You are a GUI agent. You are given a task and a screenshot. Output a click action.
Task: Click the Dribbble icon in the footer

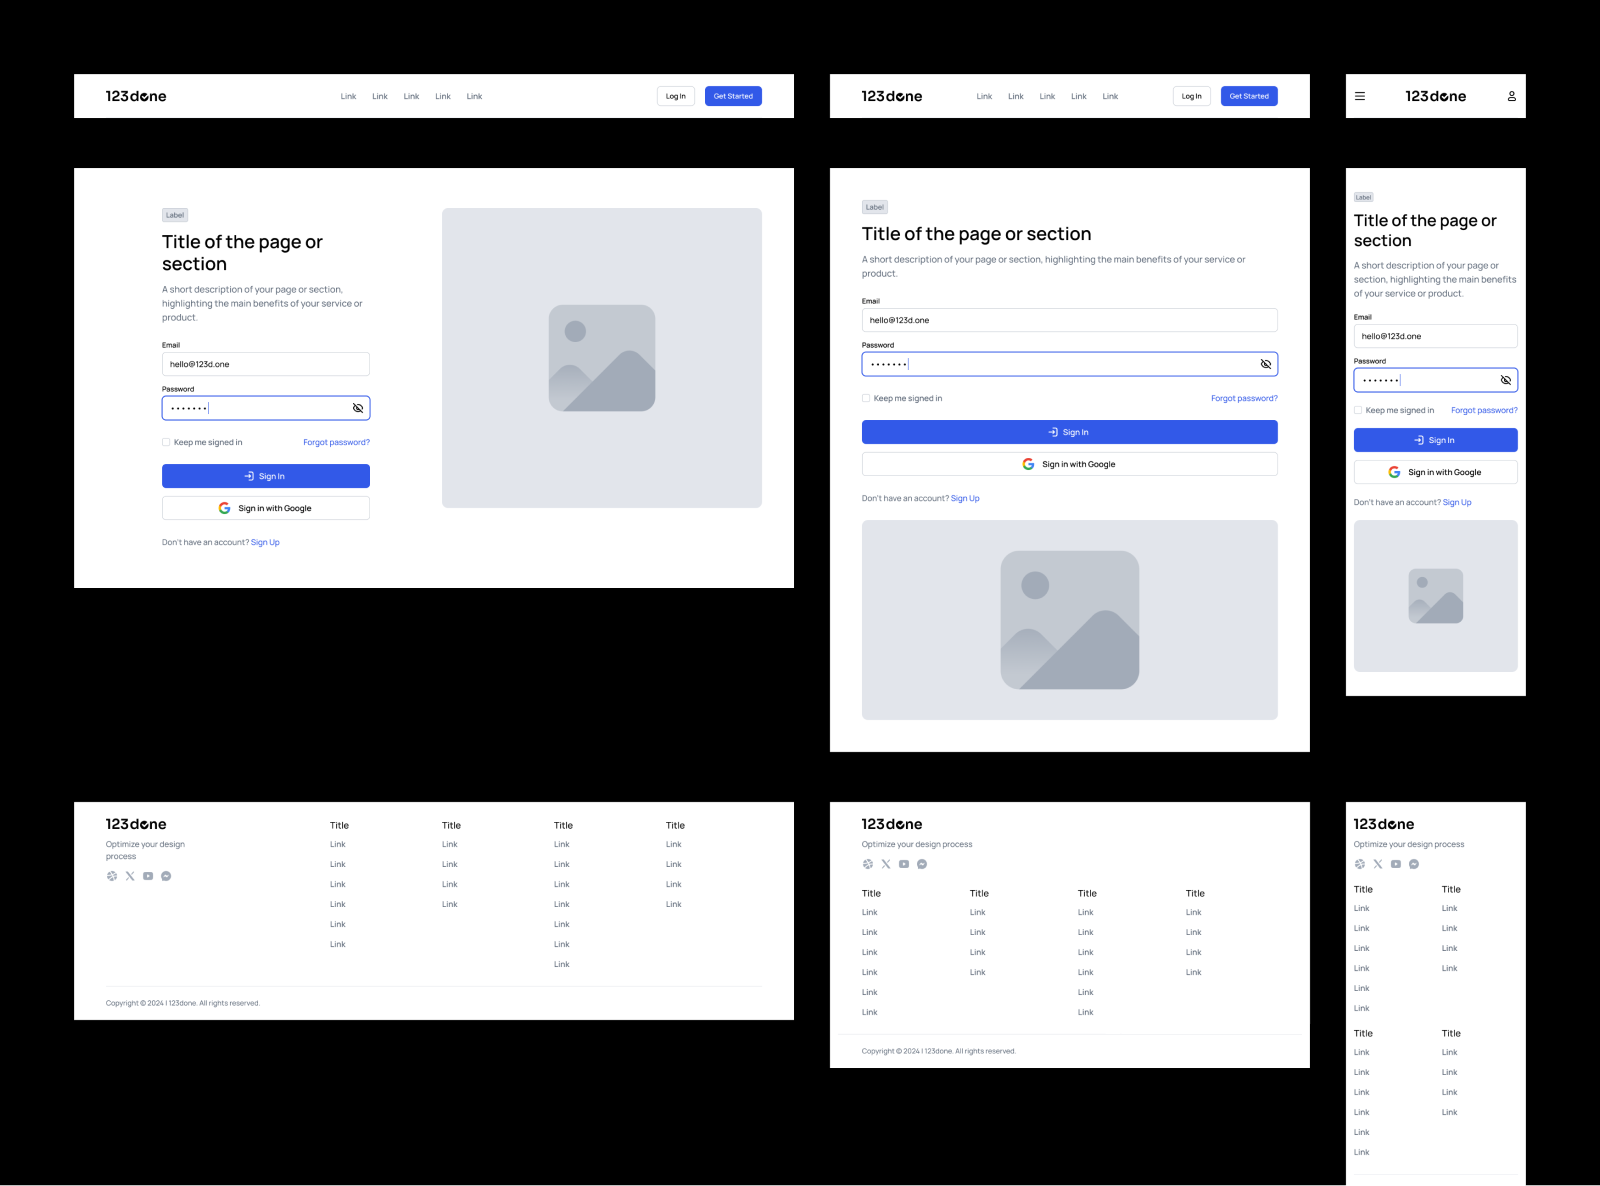click(111, 876)
